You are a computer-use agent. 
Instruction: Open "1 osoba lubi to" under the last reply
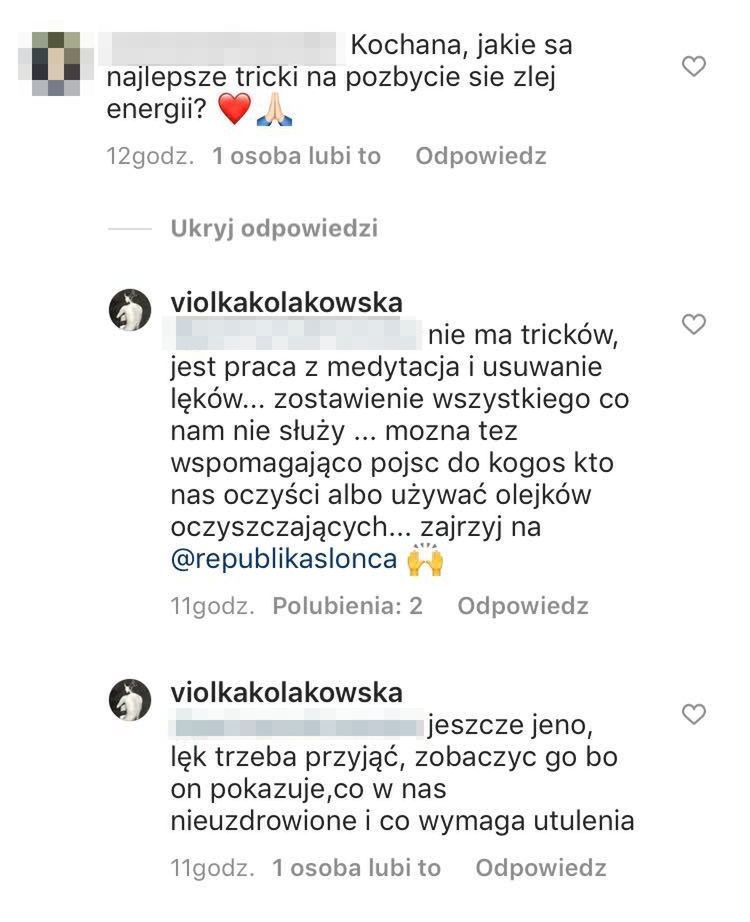[357, 868]
